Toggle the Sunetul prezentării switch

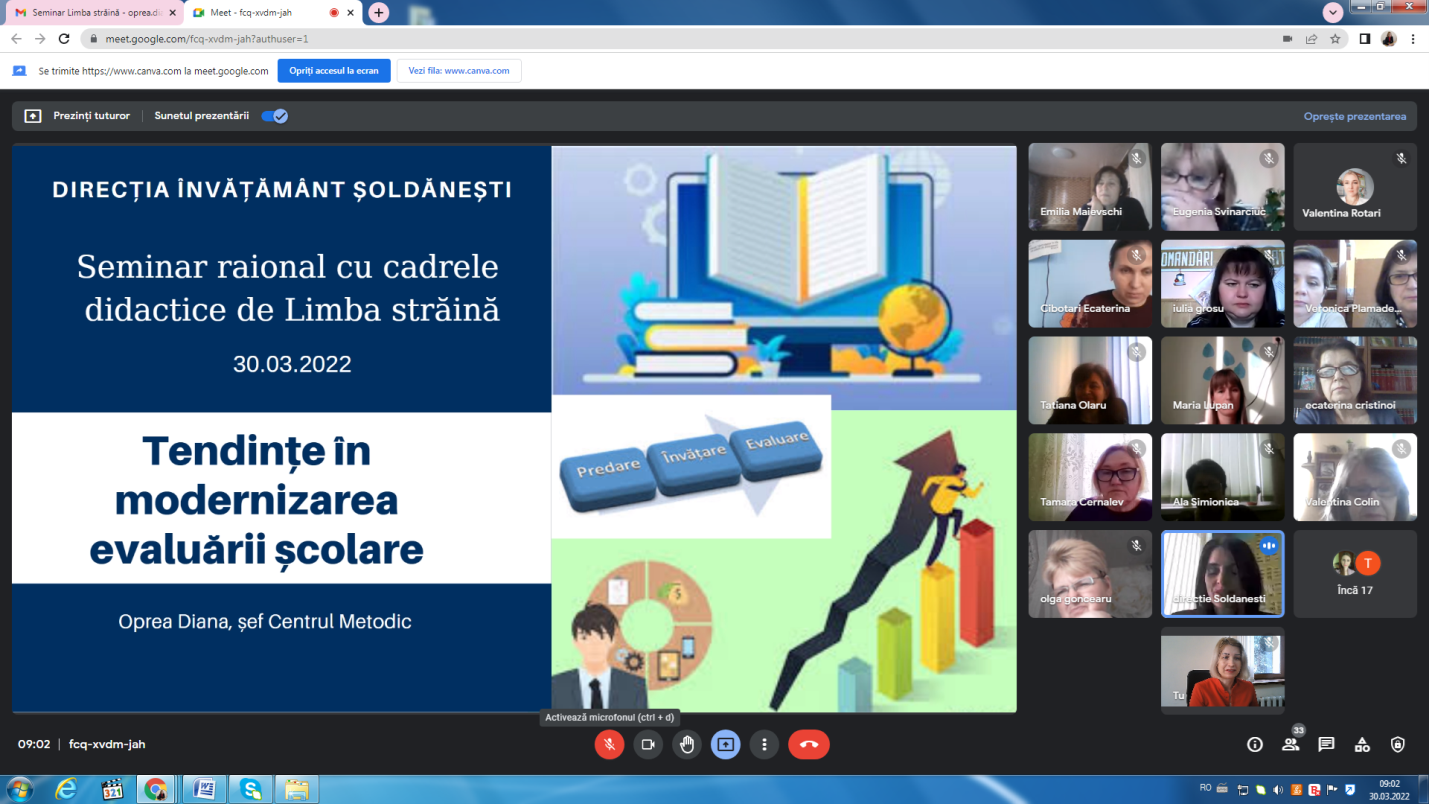coord(274,116)
